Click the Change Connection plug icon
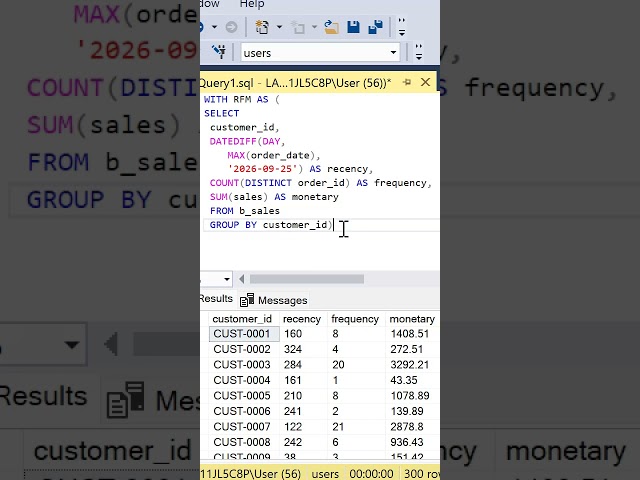640x480 pixels. [219, 52]
